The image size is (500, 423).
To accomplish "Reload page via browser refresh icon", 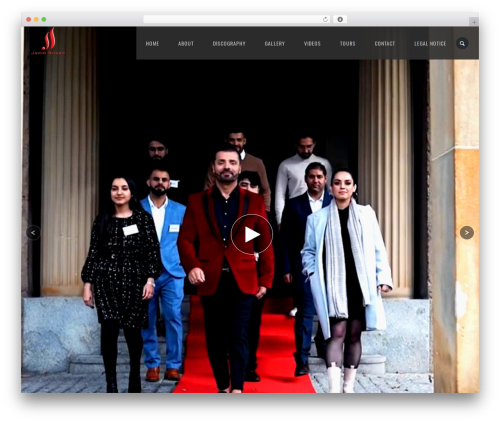I will click(325, 19).
